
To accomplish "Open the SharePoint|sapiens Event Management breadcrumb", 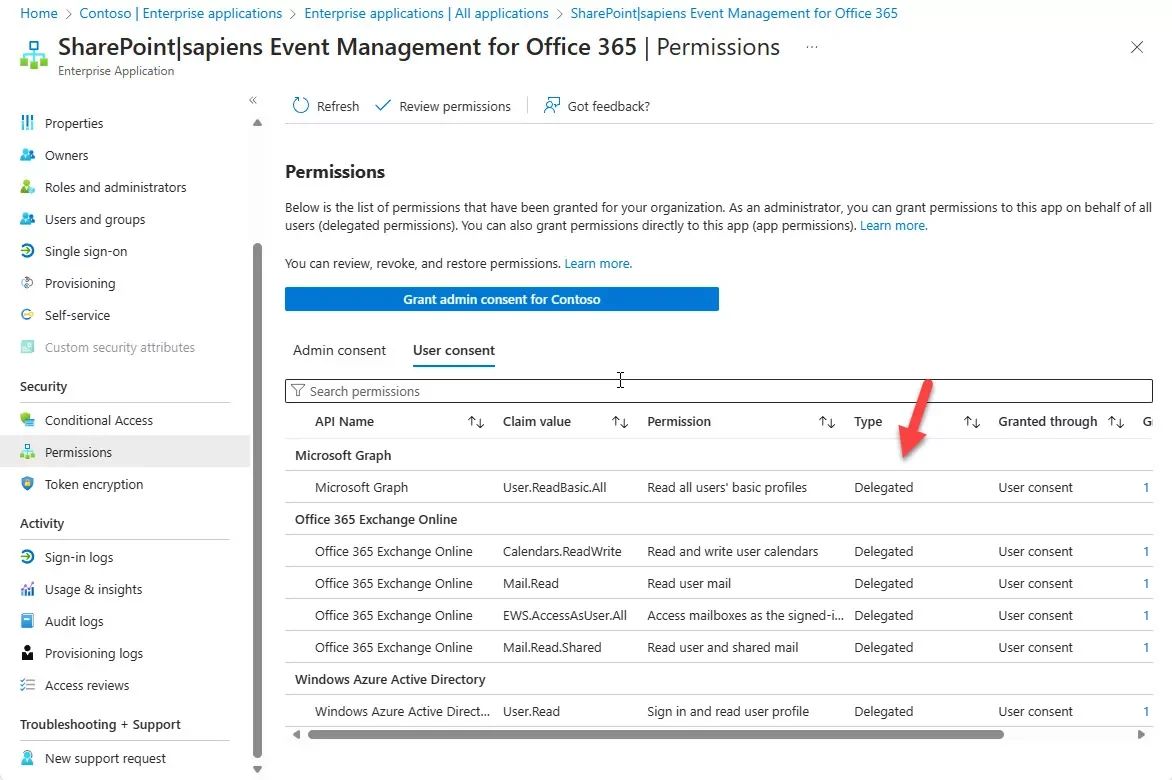I will point(734,13).
